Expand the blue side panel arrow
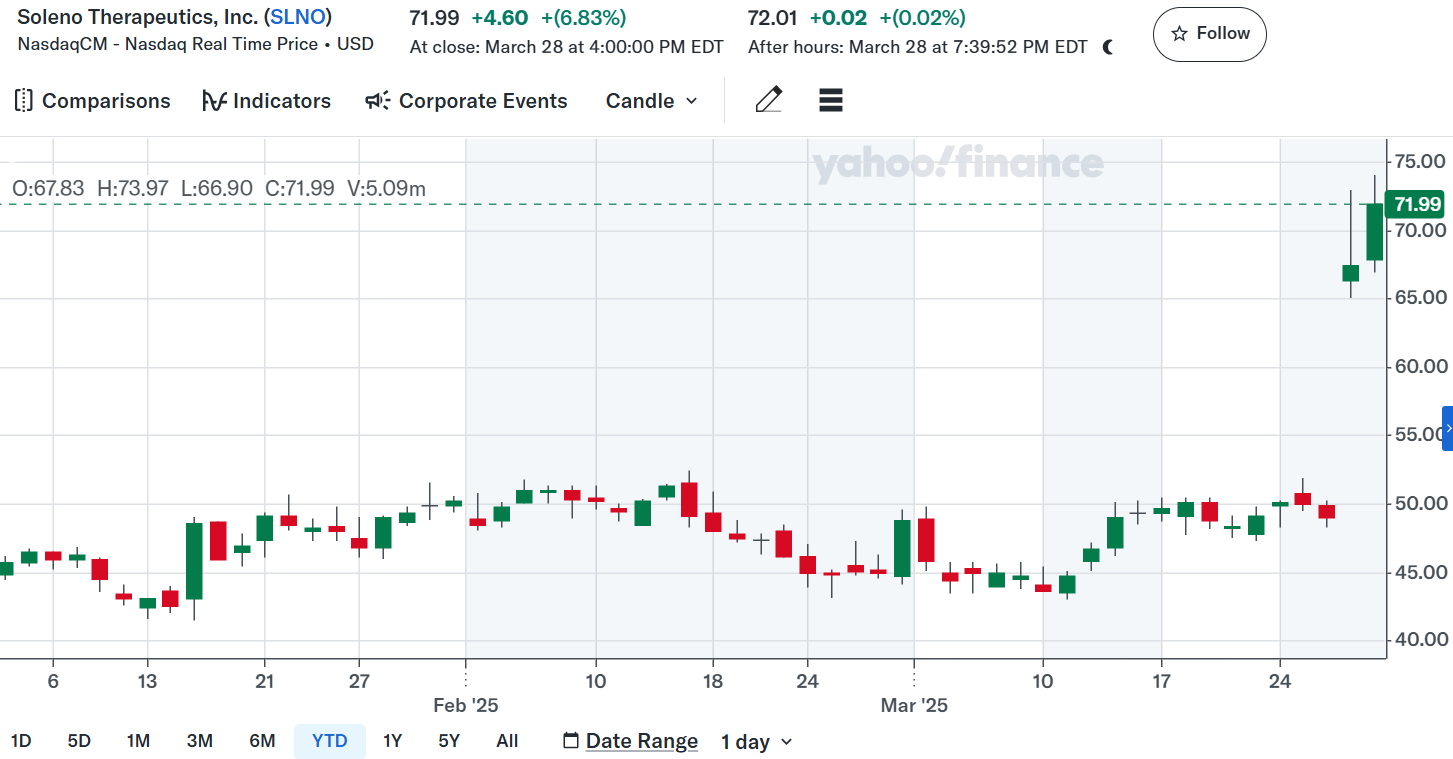 pos(1447,428)
